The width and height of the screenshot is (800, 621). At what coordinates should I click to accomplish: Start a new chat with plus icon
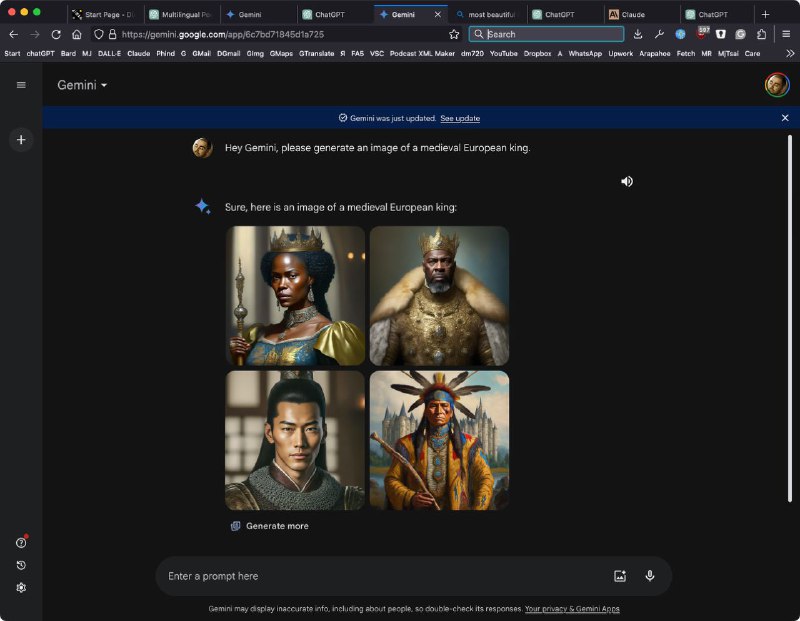click(21, 140)
